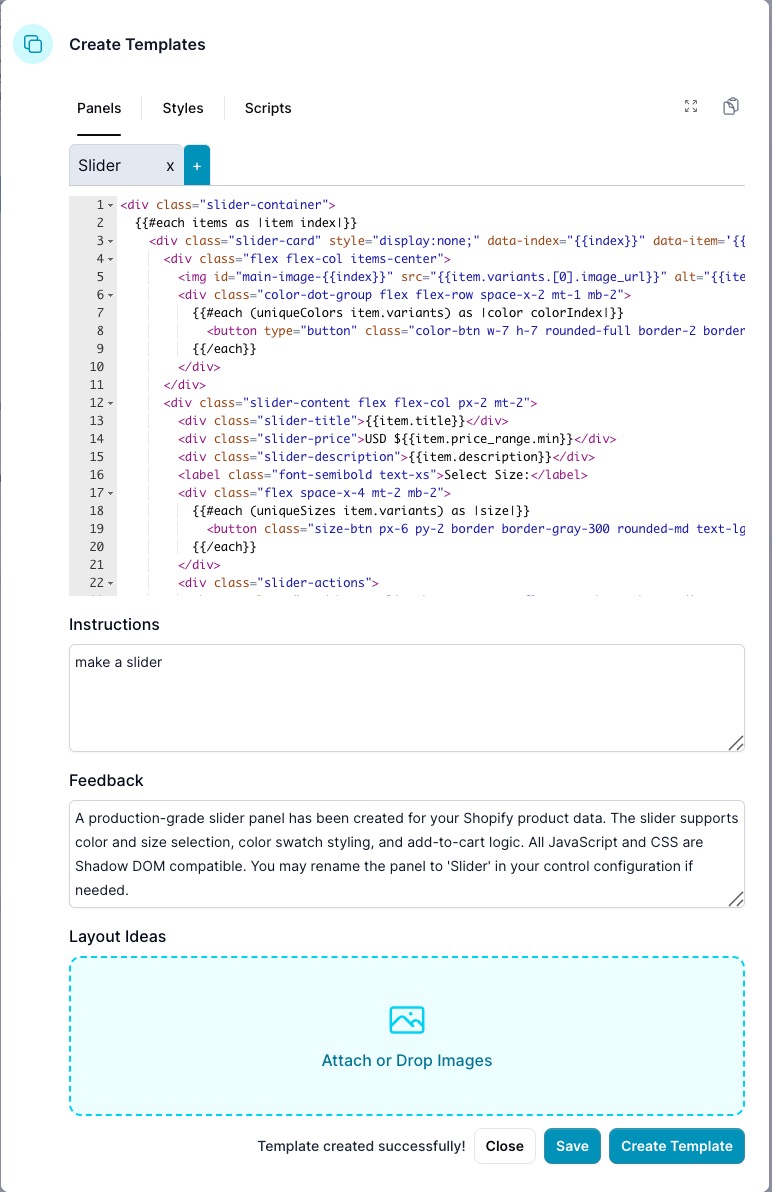This screenshot has height=1192, width=772.
Task: Click the Create Template button
Action: [677, 1146]
